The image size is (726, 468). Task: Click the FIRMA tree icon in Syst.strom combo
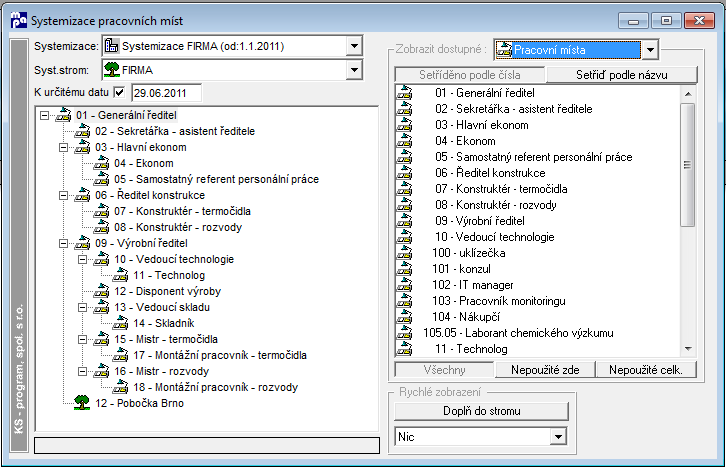(x=112, y=70)
